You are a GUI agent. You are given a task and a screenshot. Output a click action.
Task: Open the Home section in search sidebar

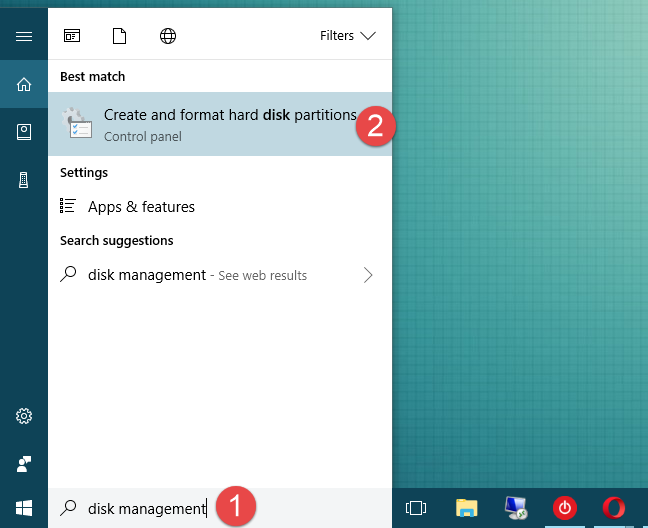pyautogui.click(x=24, y=84)
